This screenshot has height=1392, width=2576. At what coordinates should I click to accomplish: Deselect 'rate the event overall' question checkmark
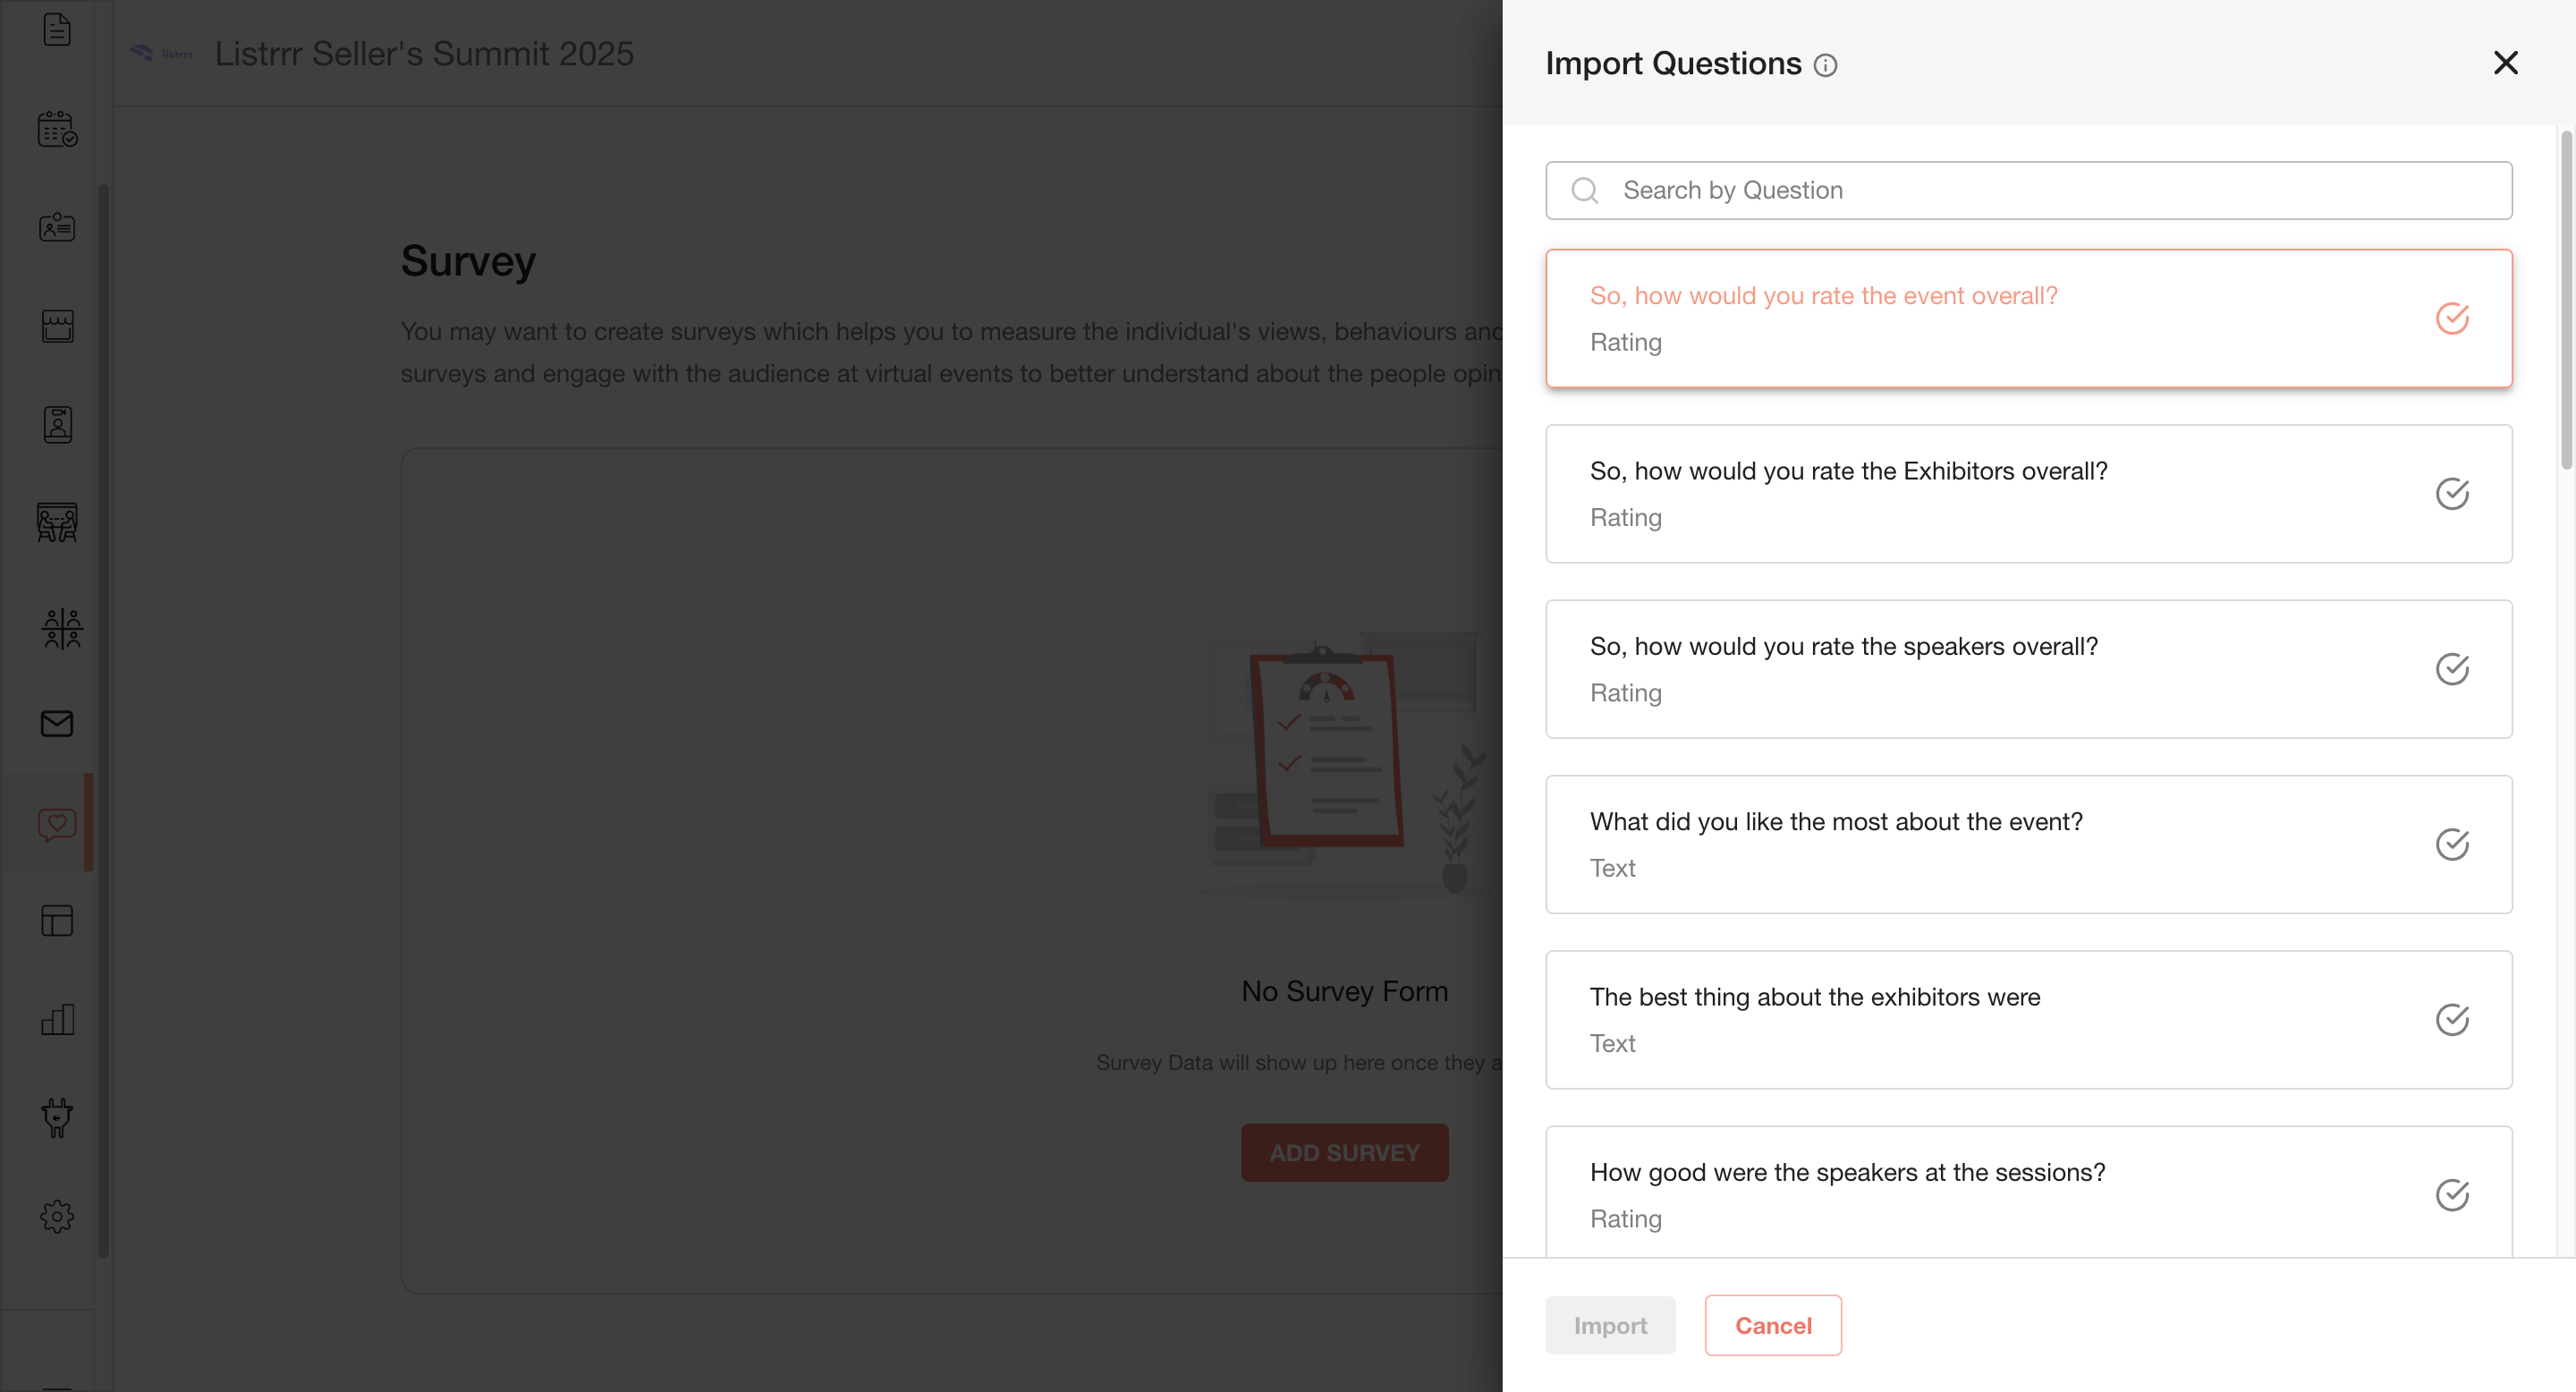click(x=2452, y=318)
